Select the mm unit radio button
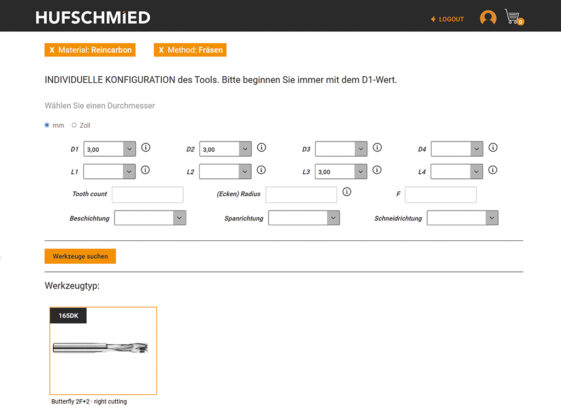 [x=47, y=125]
